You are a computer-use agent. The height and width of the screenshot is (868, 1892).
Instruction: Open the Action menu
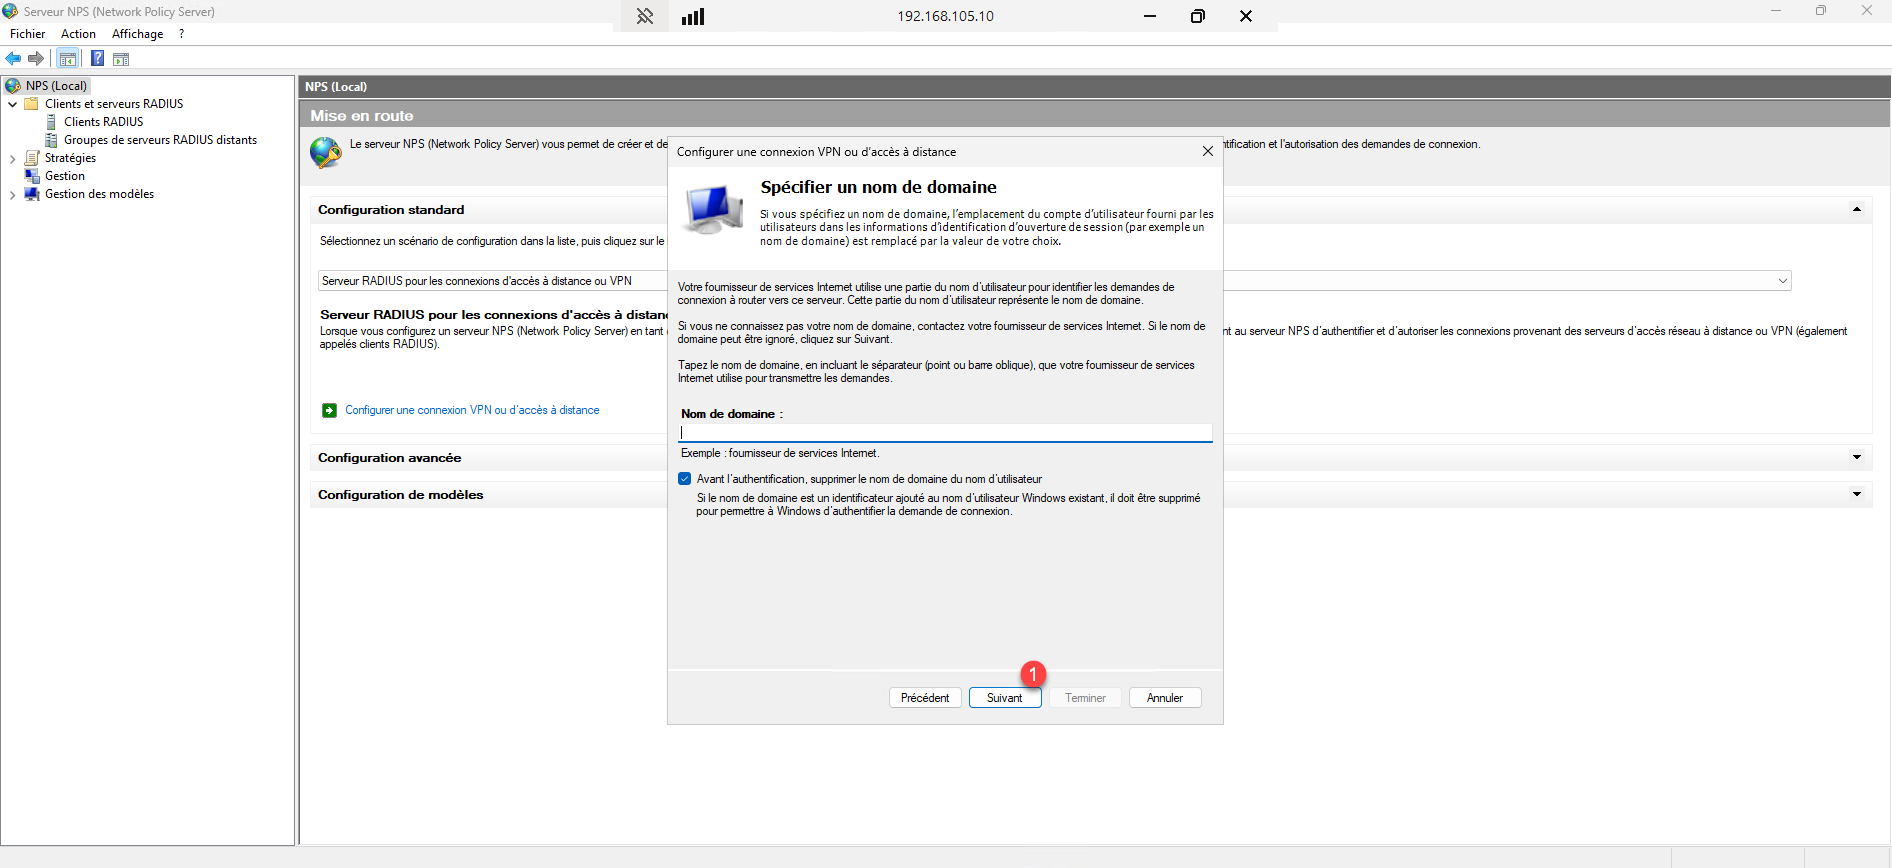coord(78,34)
